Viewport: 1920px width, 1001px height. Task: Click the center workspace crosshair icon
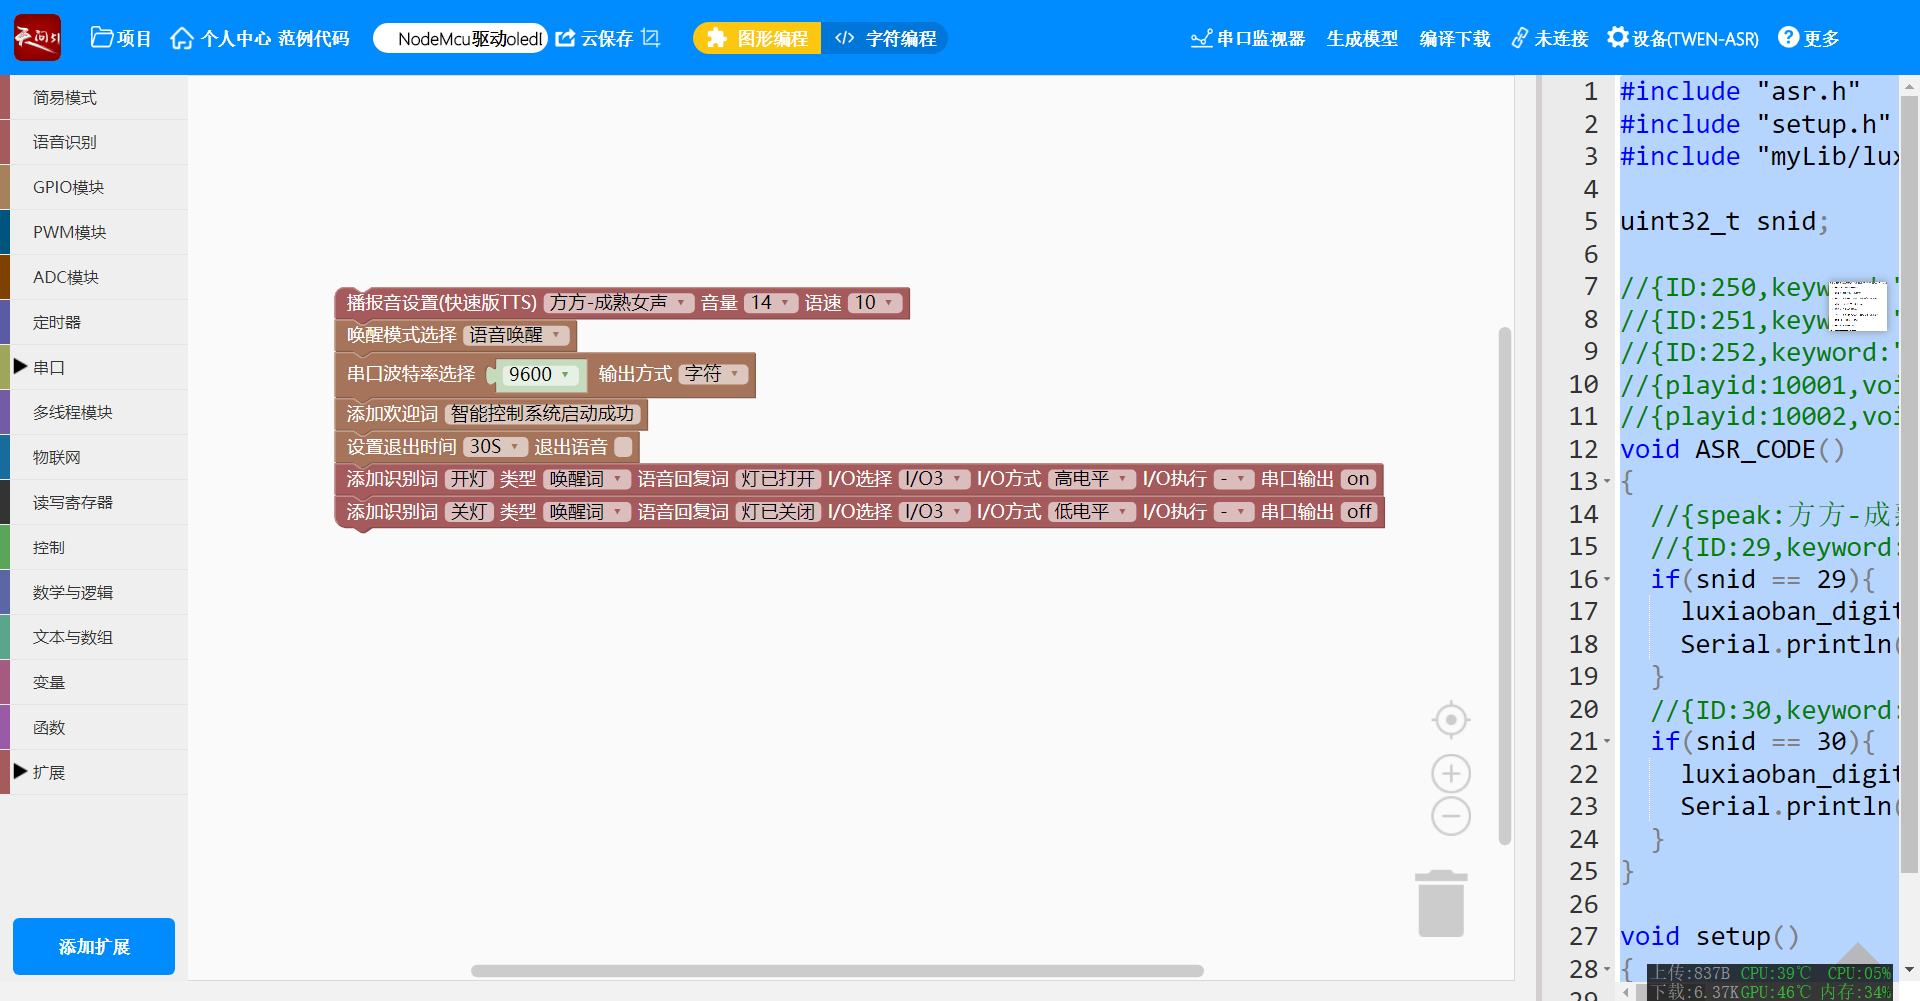pos(1450,720)
